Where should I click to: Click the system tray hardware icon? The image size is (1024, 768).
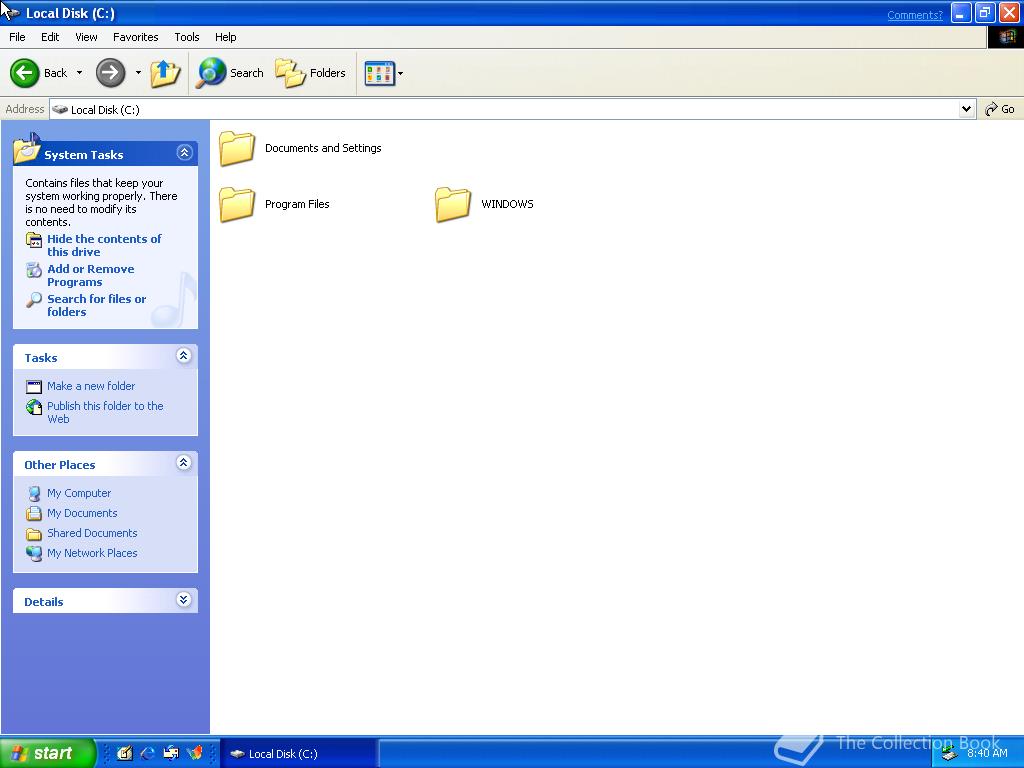(x=950, y=754)
